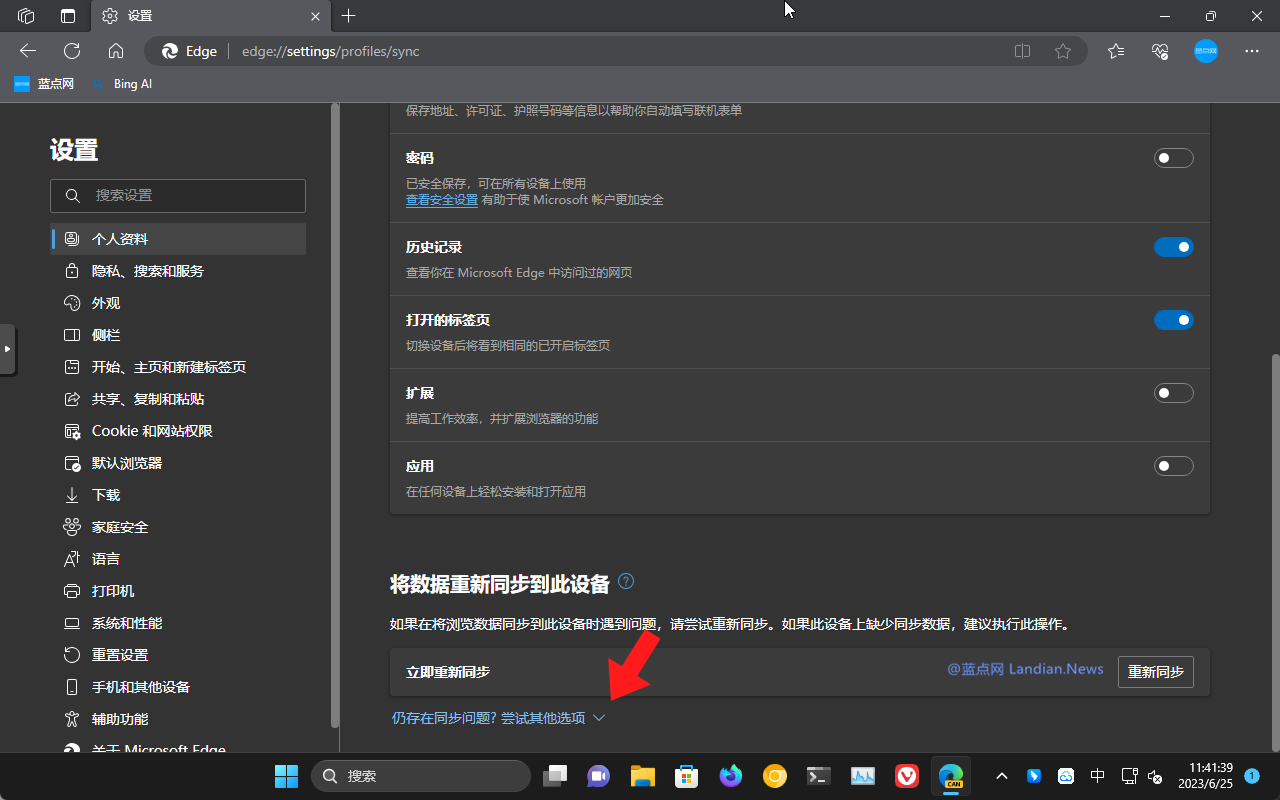Viewport: 1280px width, 800px height.
Task: Click the 搜索设置 search field
Action: point(177,195)
